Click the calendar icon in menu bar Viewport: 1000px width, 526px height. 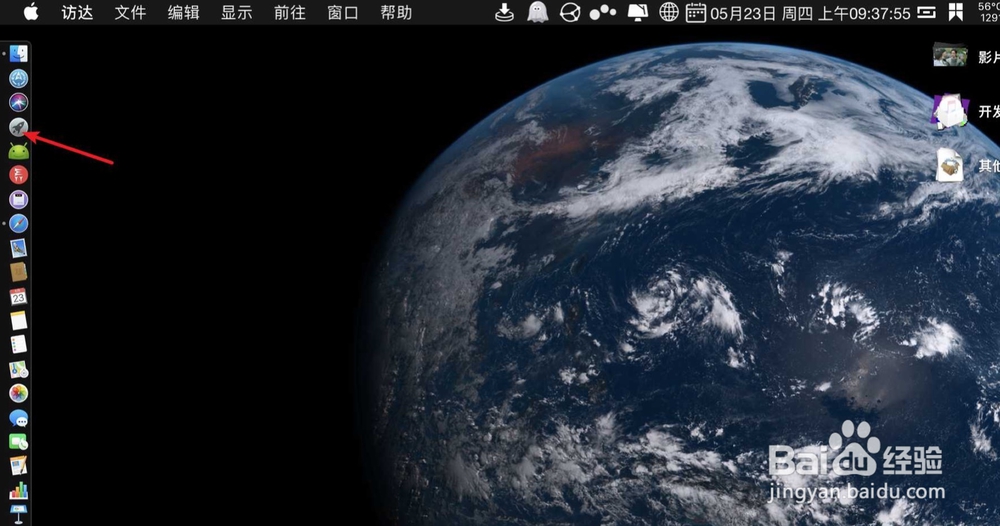pos(695,13)
